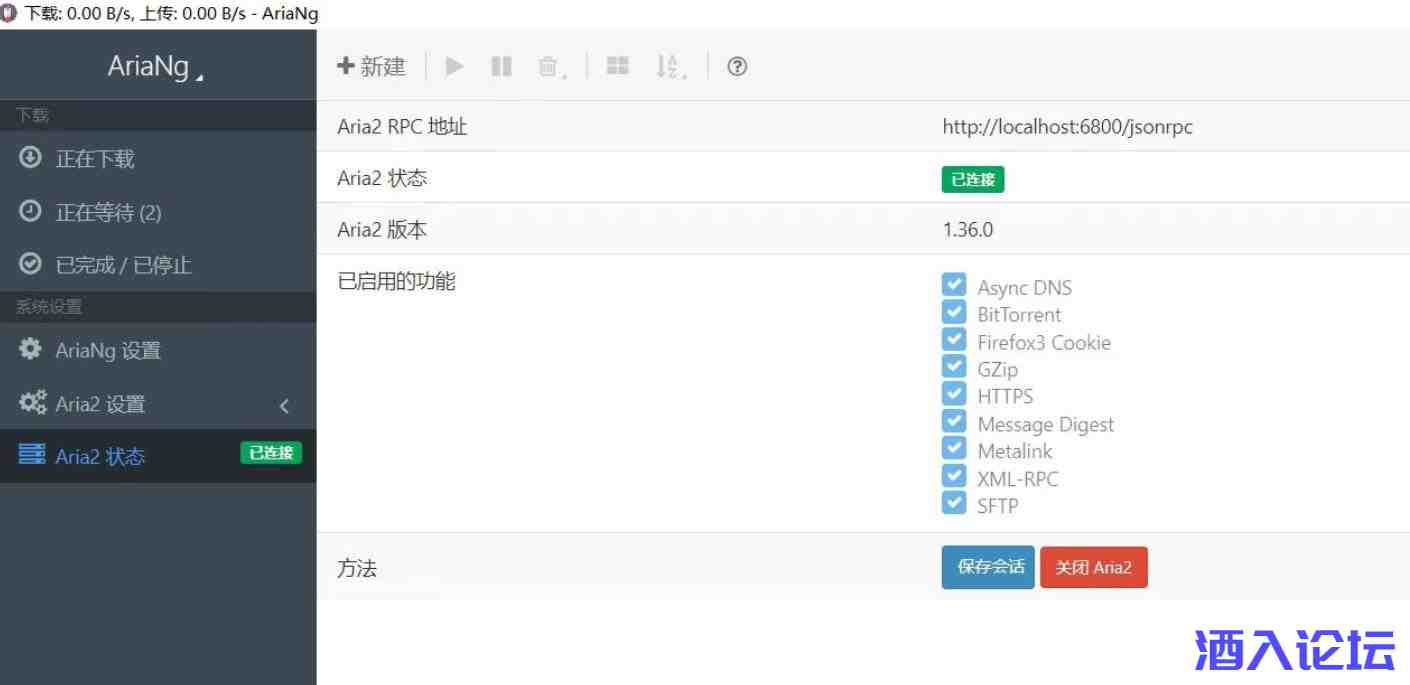Click the checkmark circle icon beside 已完成
Viewport: 1410px width, 685px height.
click(31, 264)
